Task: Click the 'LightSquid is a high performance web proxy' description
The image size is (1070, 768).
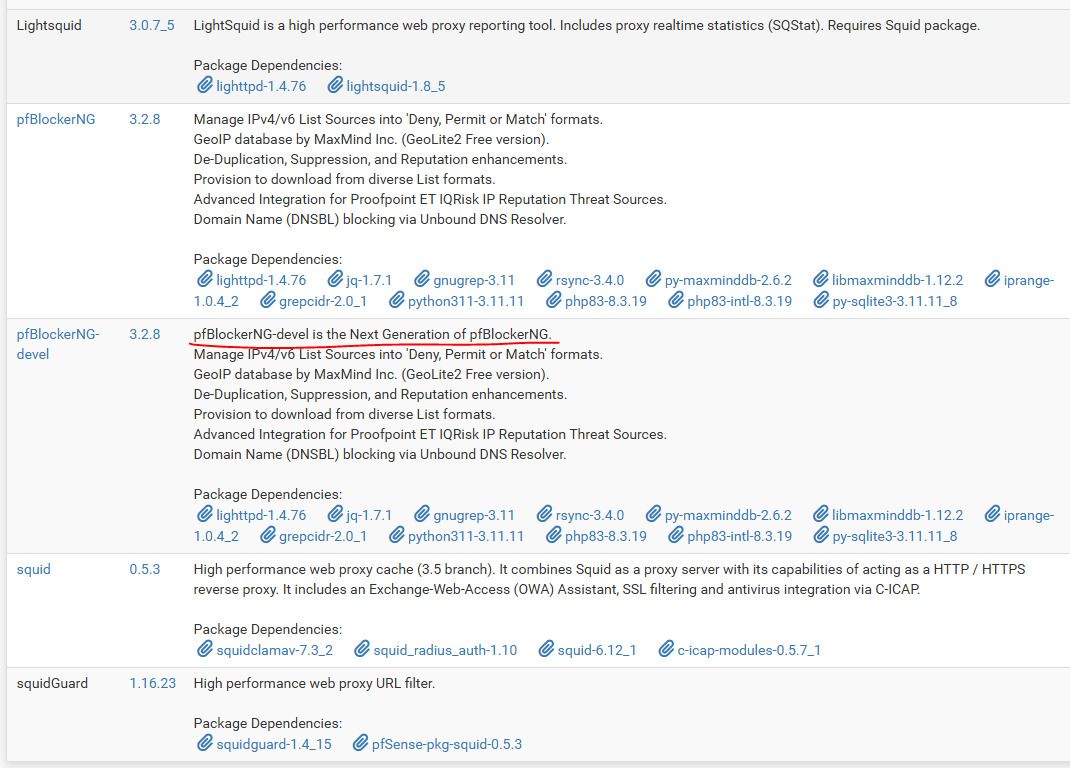Action: tap(587, 26)
